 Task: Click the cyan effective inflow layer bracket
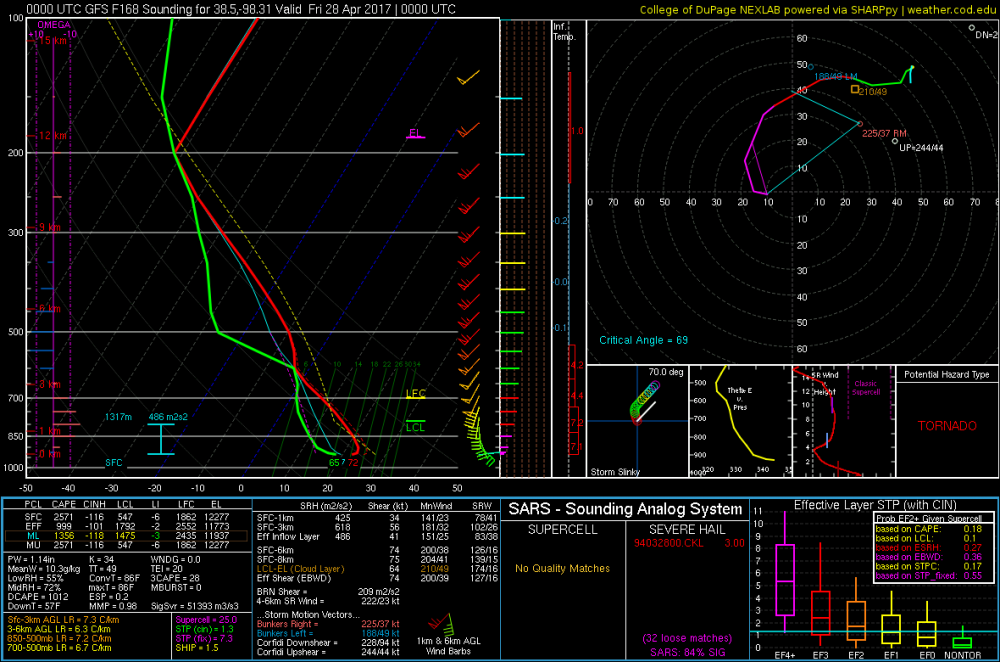pos(159,438)
